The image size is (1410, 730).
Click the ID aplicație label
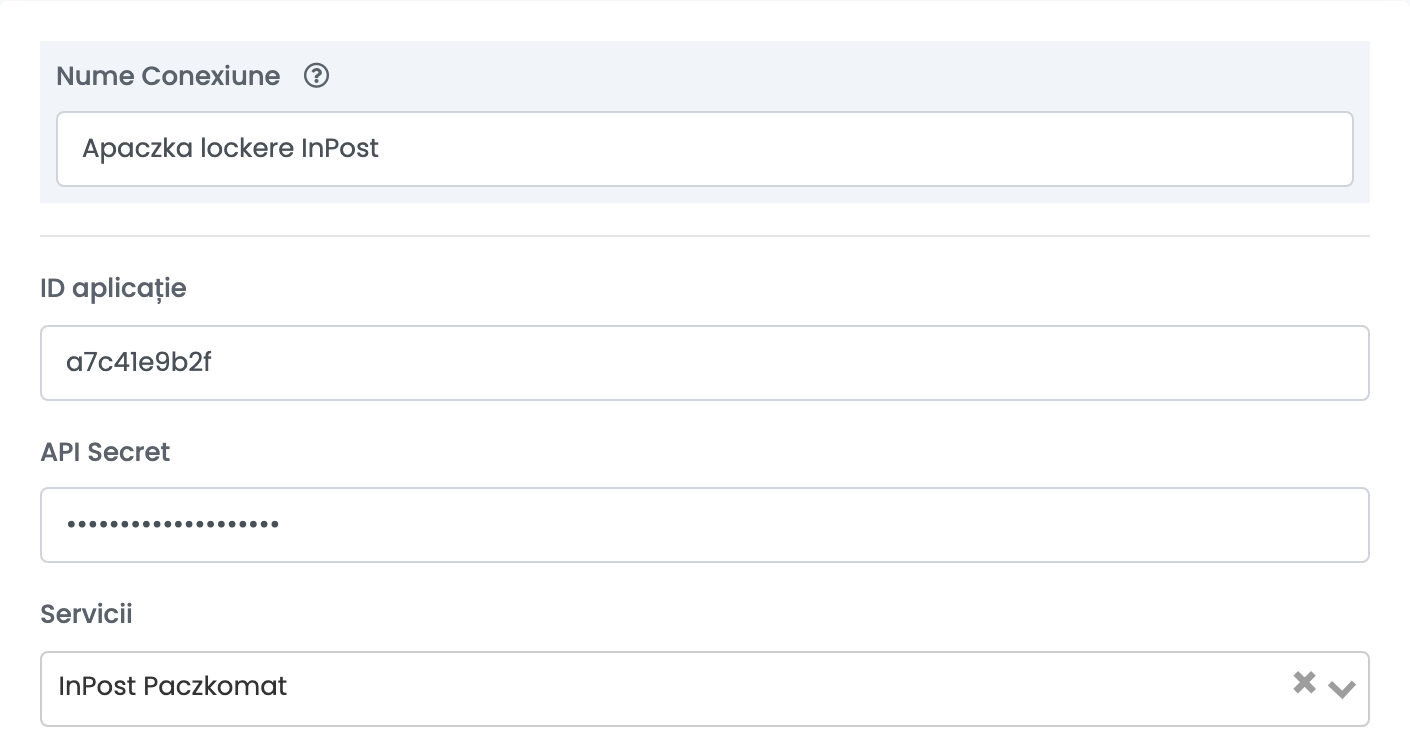114,289
